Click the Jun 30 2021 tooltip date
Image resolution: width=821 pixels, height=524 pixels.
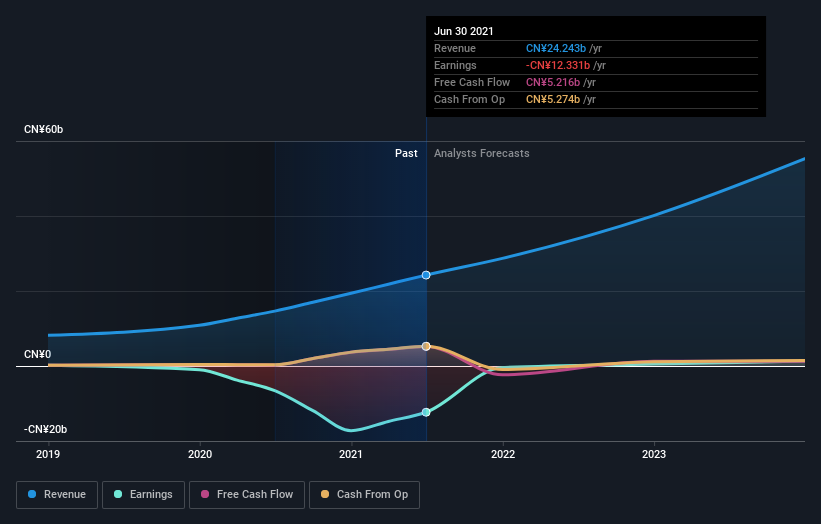point(464,31)
